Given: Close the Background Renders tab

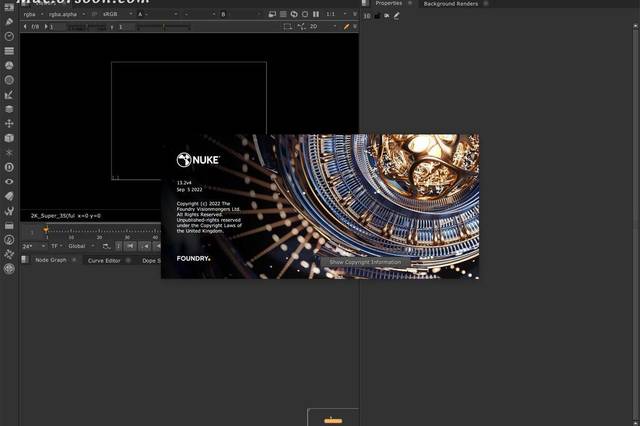Looking at the screenshot, I should click(486, 4).
